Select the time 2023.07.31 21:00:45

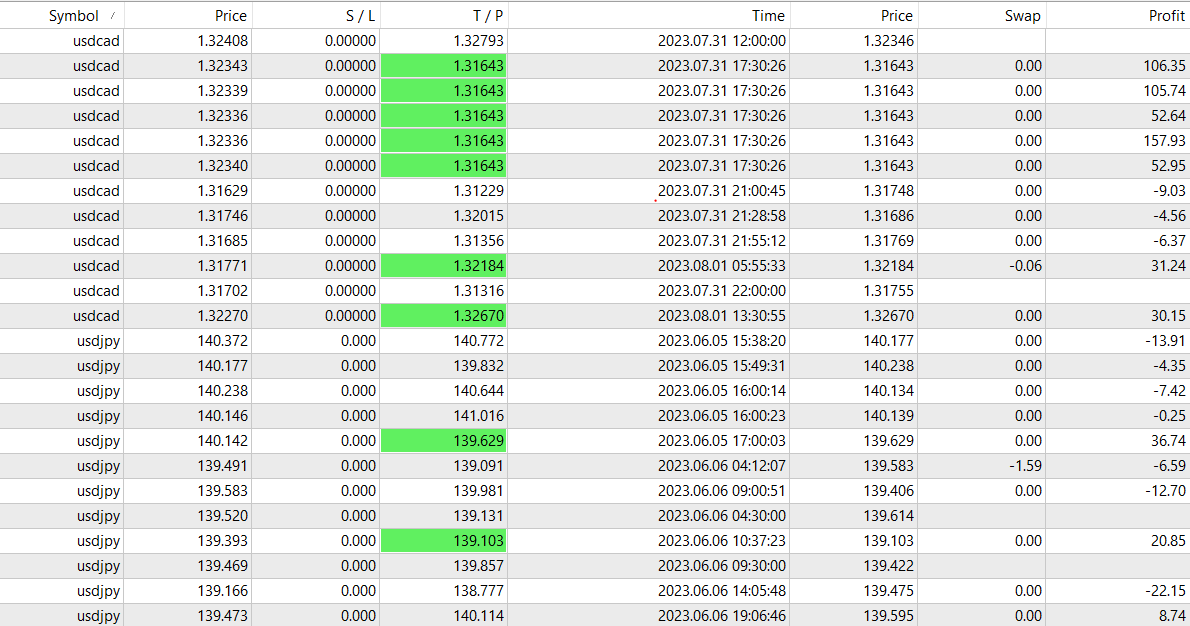[722, 191]
